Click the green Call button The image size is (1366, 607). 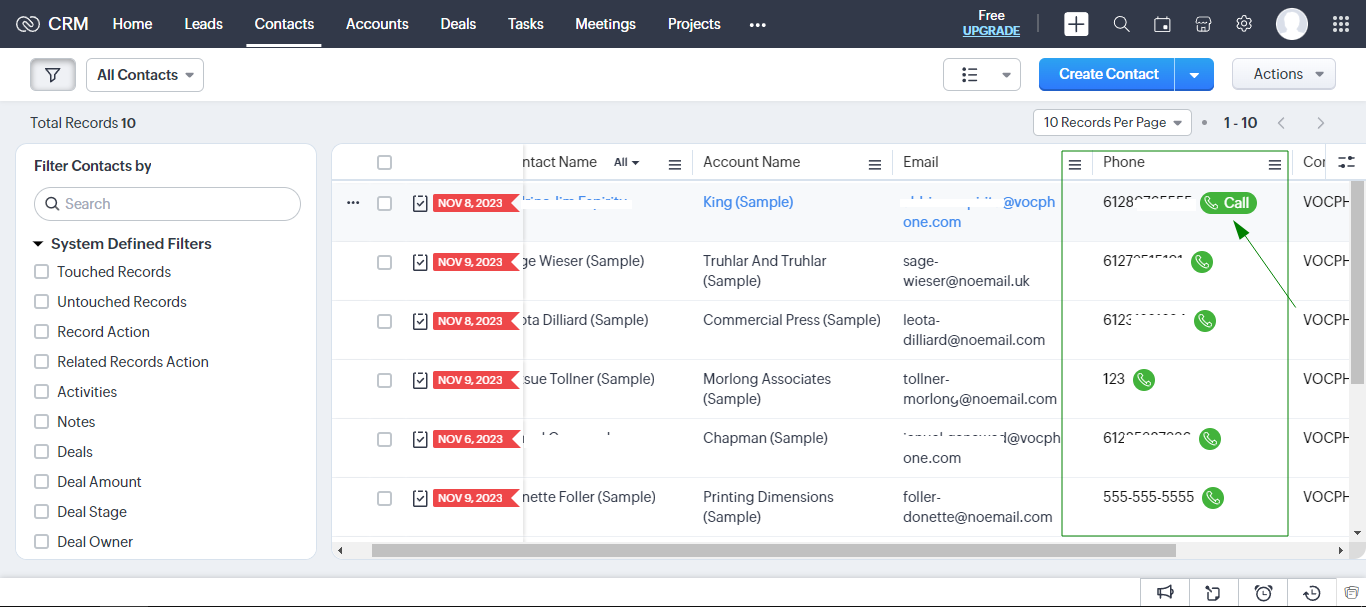tap(1228, 203)
